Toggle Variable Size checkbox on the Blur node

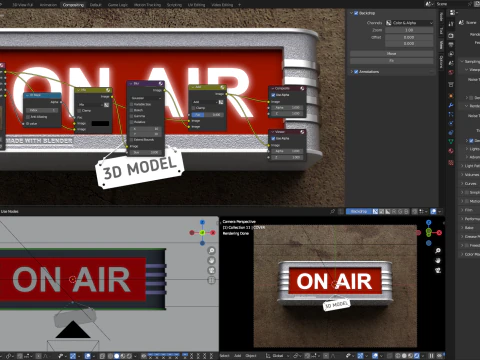pyautogui.click(x=131, y=104)
